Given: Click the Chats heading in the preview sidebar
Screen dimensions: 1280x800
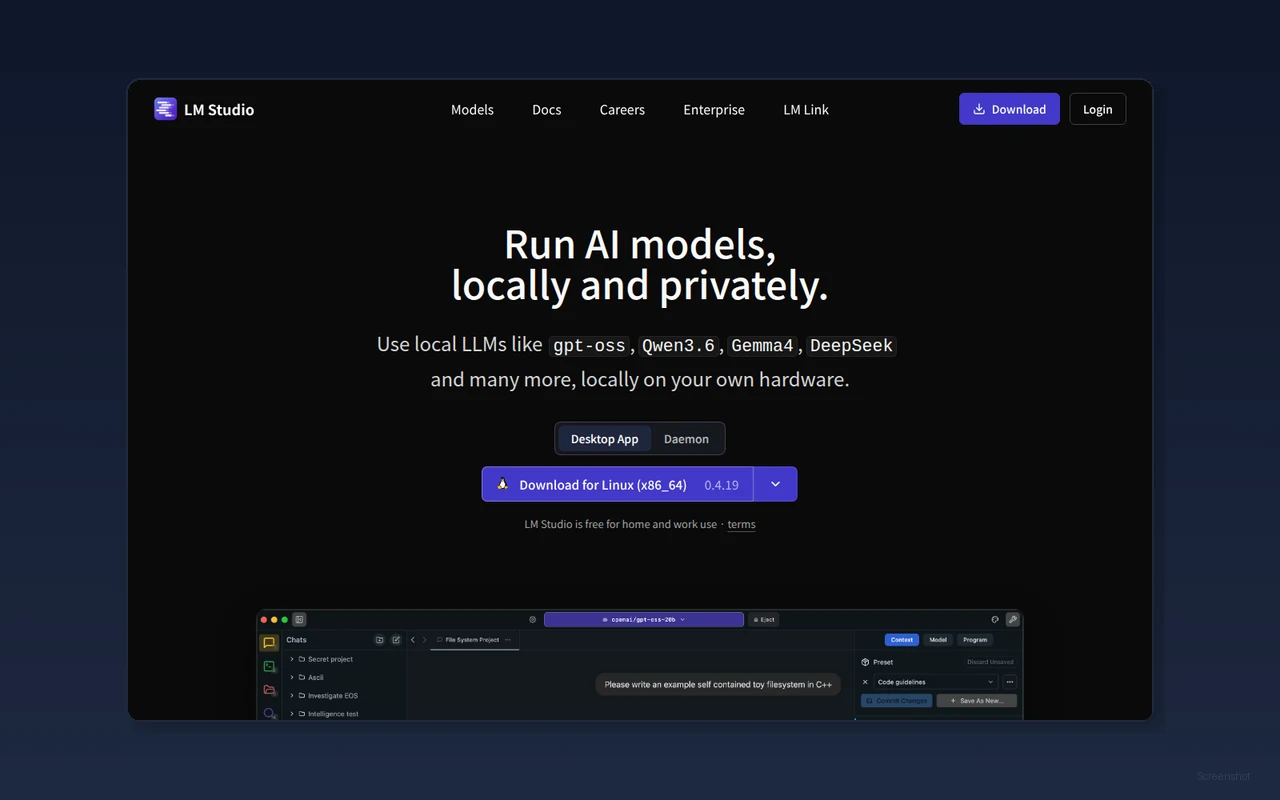Looking at the screenshot, I should tap(297, 640).
